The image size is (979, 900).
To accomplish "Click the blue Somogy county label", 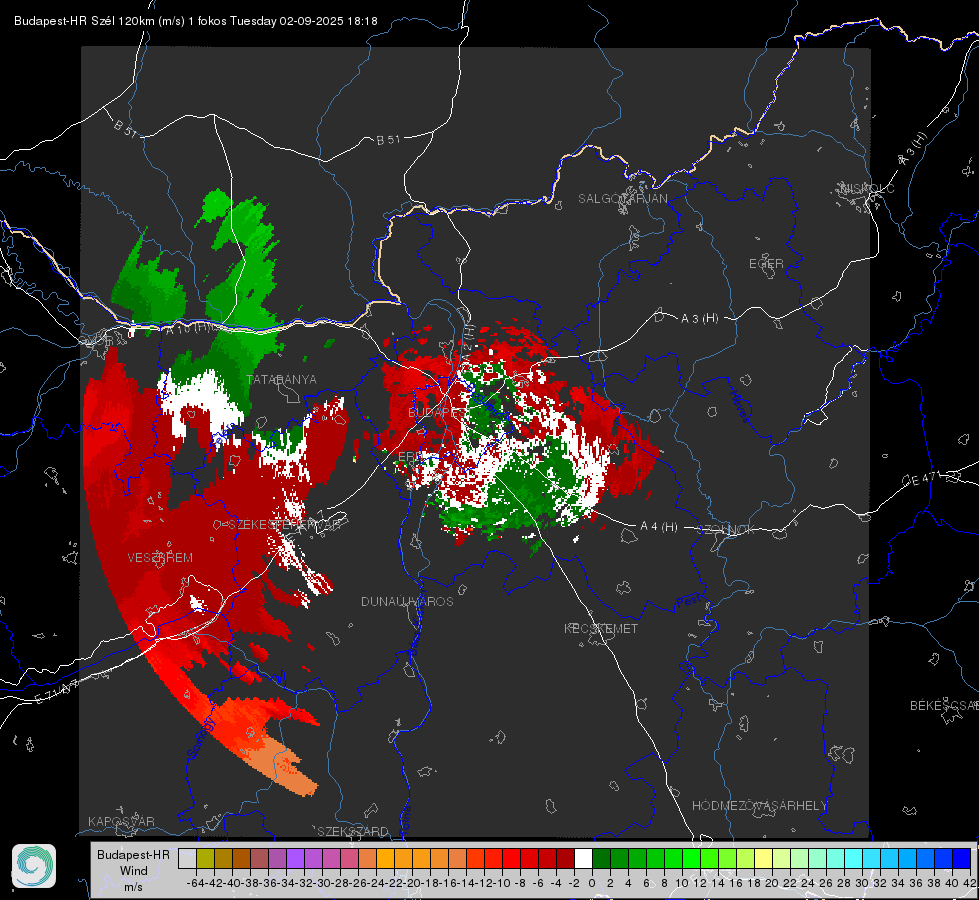I will tap(201, 738).
